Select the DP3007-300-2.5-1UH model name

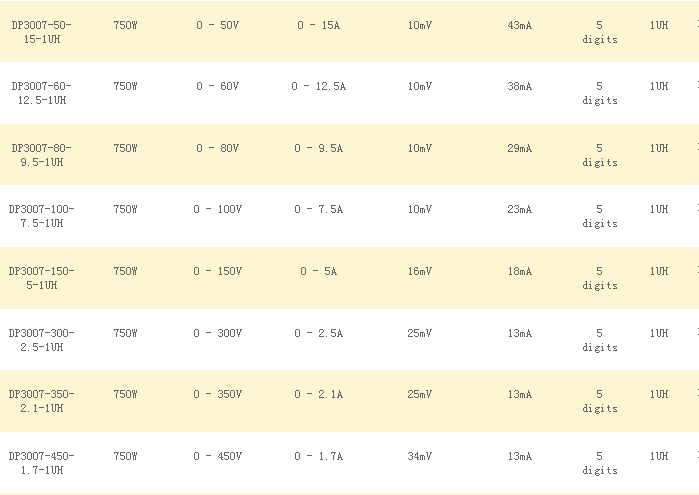(x=41, y=340)
